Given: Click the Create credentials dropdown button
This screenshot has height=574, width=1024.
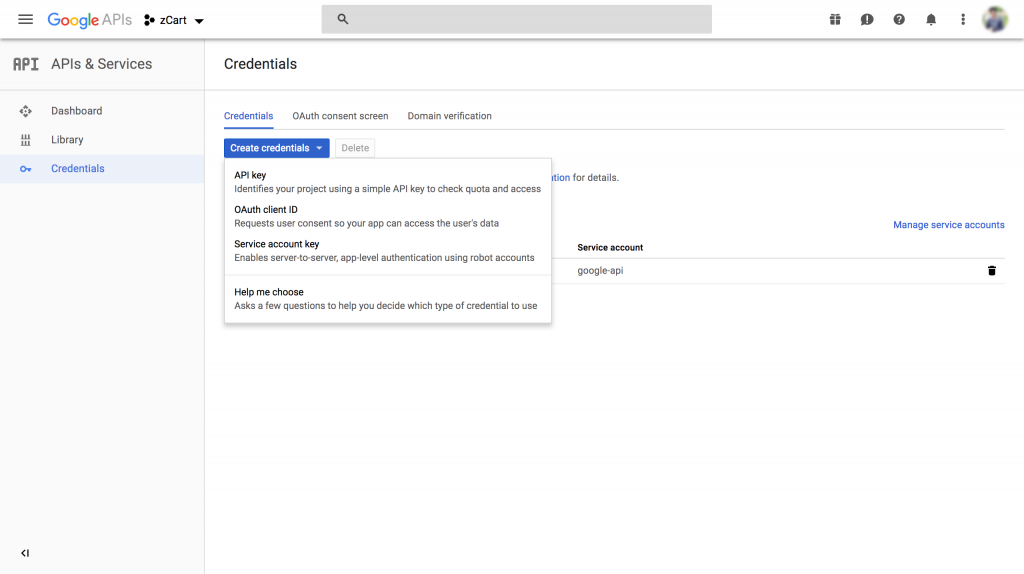Looking at the screenshot, I should pyautogui.click(x=276, y=148).
